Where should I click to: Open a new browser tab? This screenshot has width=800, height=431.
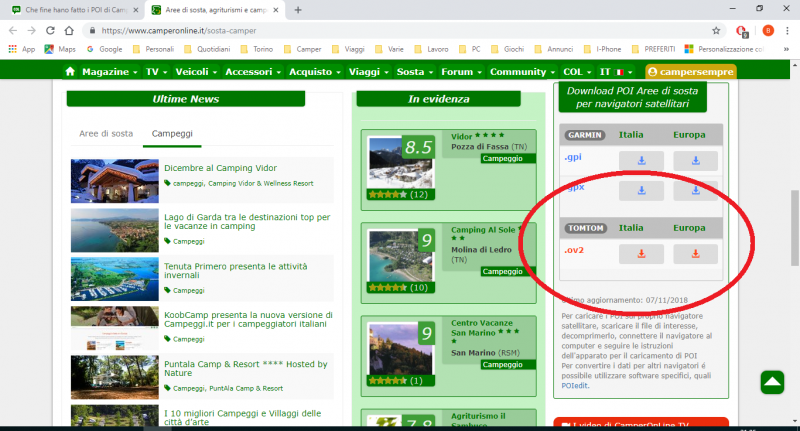298,9
